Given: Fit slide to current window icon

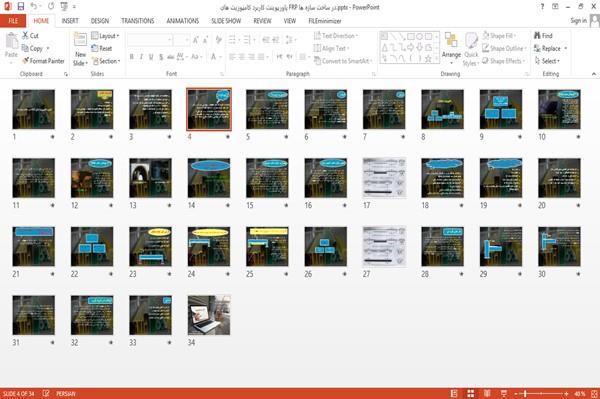Looking at the screenshot, I should (x=594, y=393).
